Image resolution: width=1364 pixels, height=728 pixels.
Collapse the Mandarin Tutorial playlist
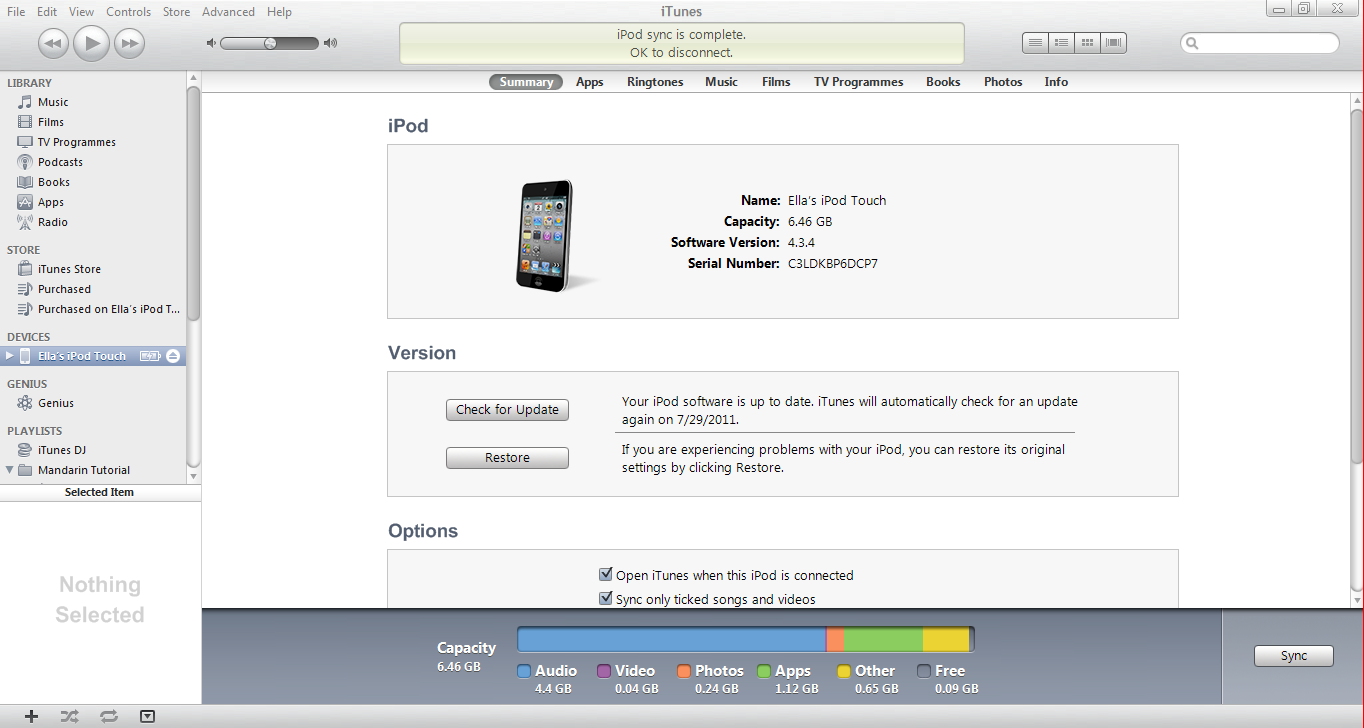(x=9, y=470)
